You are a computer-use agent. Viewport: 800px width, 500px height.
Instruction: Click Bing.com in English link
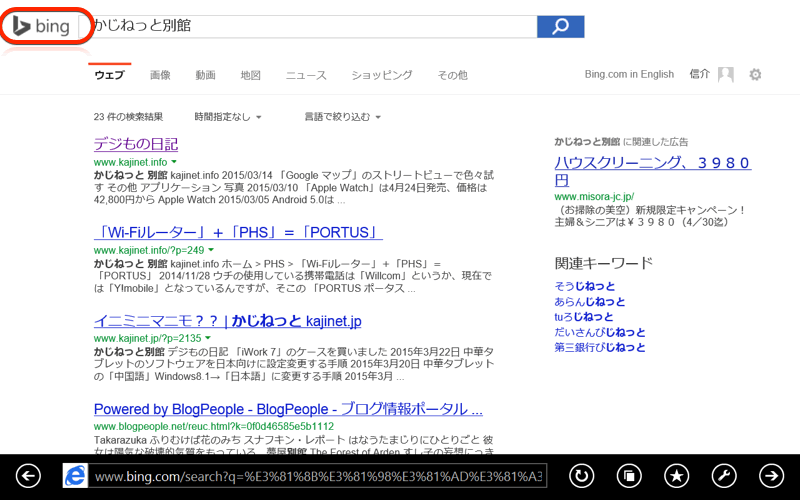[629, 75]
